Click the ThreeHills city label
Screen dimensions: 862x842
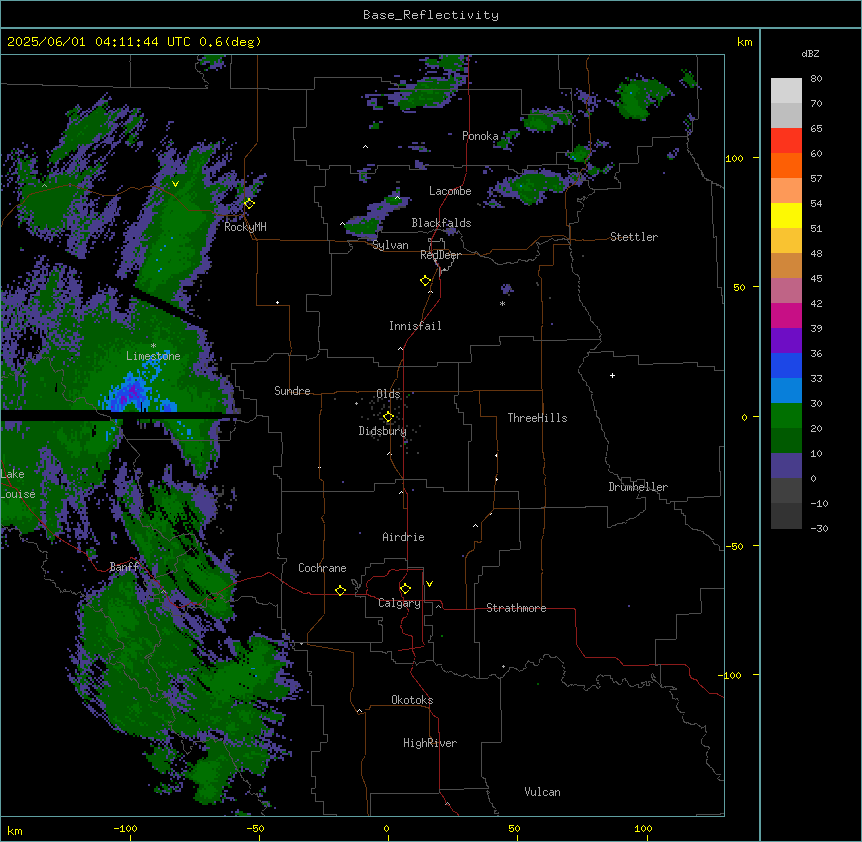[538, 418]
